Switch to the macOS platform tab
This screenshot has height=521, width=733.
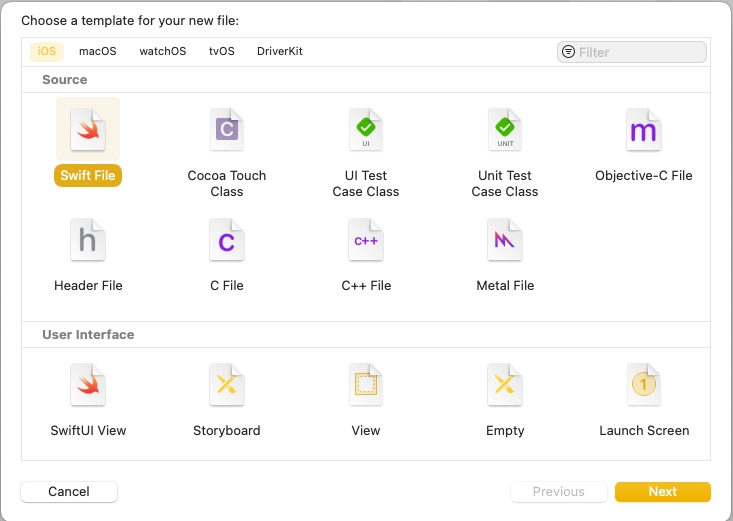click(98, 51)
